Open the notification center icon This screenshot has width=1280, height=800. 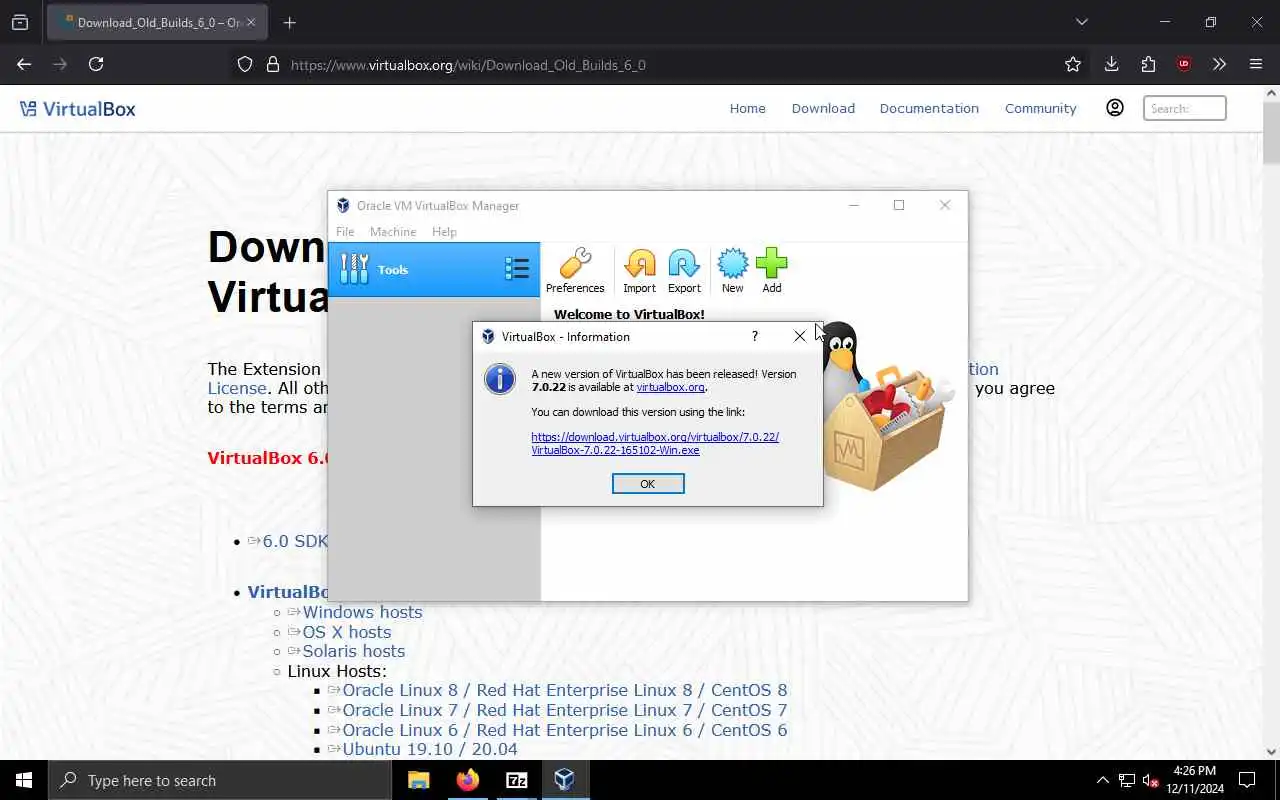tap(1247, 780)
